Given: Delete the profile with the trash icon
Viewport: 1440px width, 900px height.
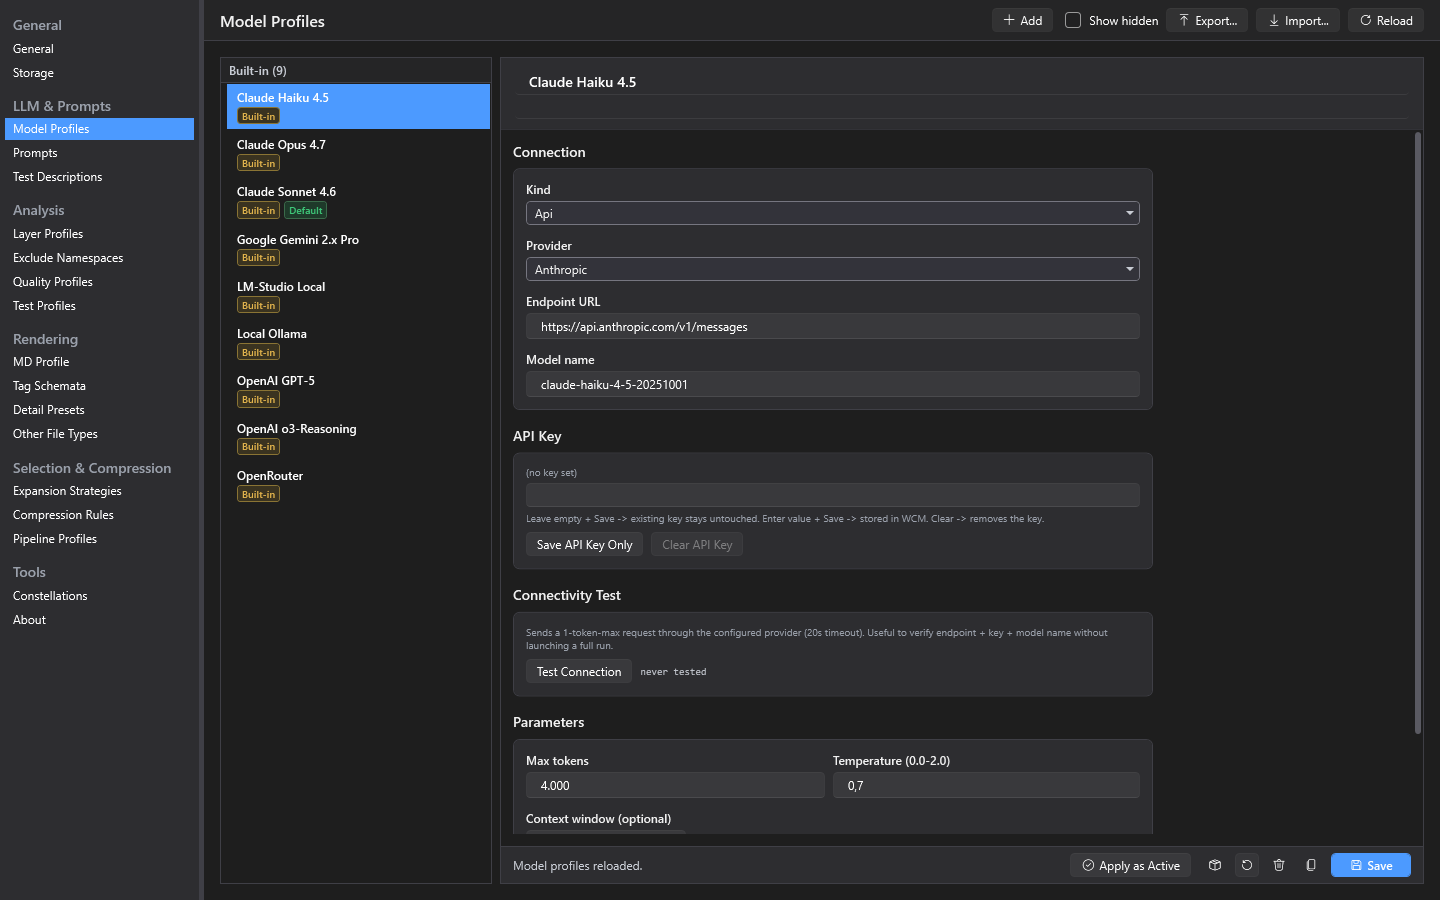Looking at the screenshot, I should tap(1279, 865).
